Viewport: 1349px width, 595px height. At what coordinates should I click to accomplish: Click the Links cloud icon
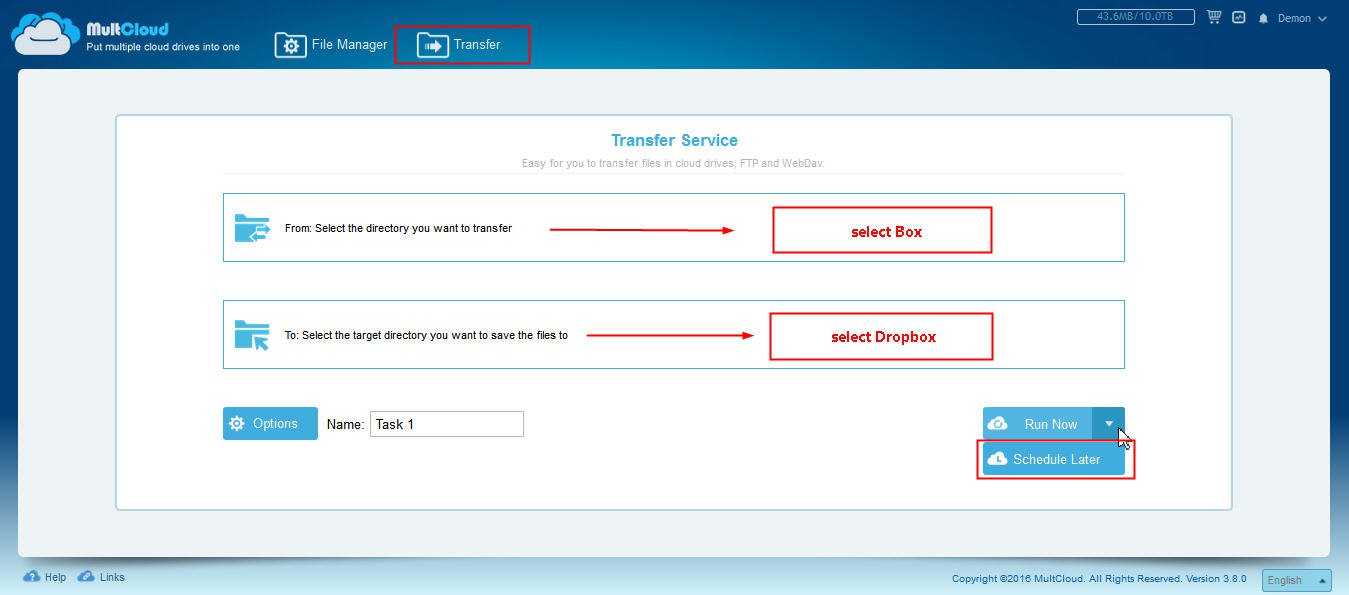[x=86, y=577]
